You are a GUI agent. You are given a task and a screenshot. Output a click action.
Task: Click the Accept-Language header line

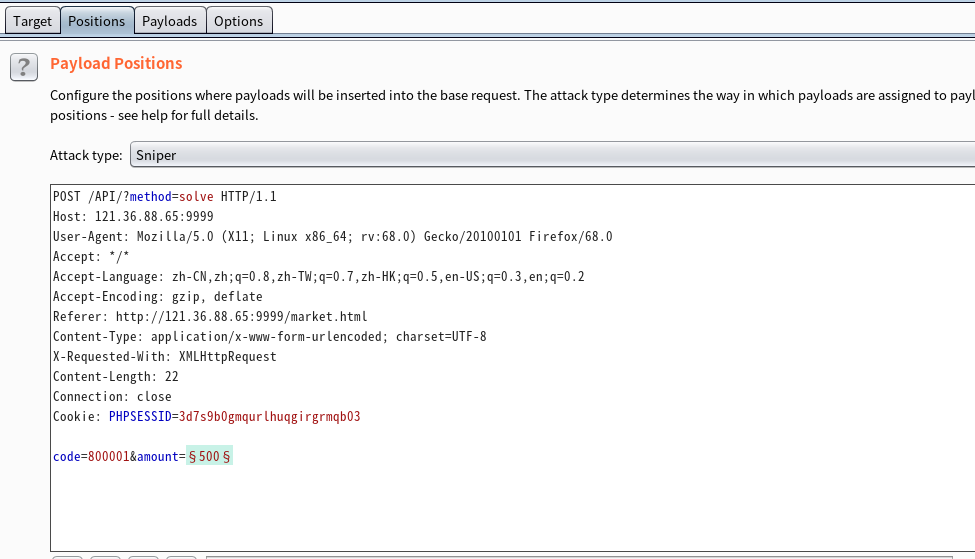coord(318,277)
